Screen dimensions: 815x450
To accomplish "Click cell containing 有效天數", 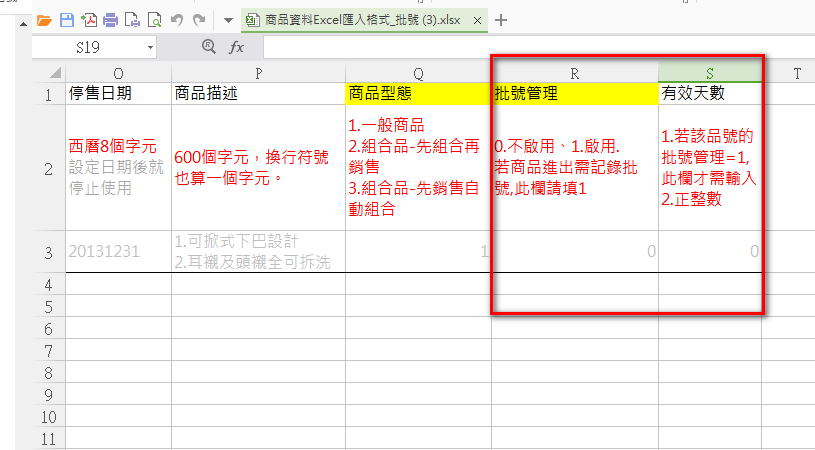I will (x=710, y=94).
